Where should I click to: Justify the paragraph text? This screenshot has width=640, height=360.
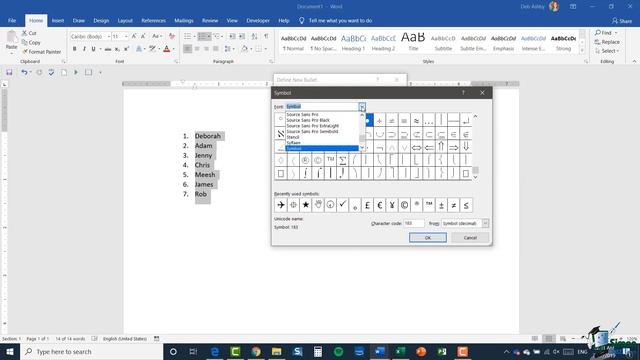216,49
